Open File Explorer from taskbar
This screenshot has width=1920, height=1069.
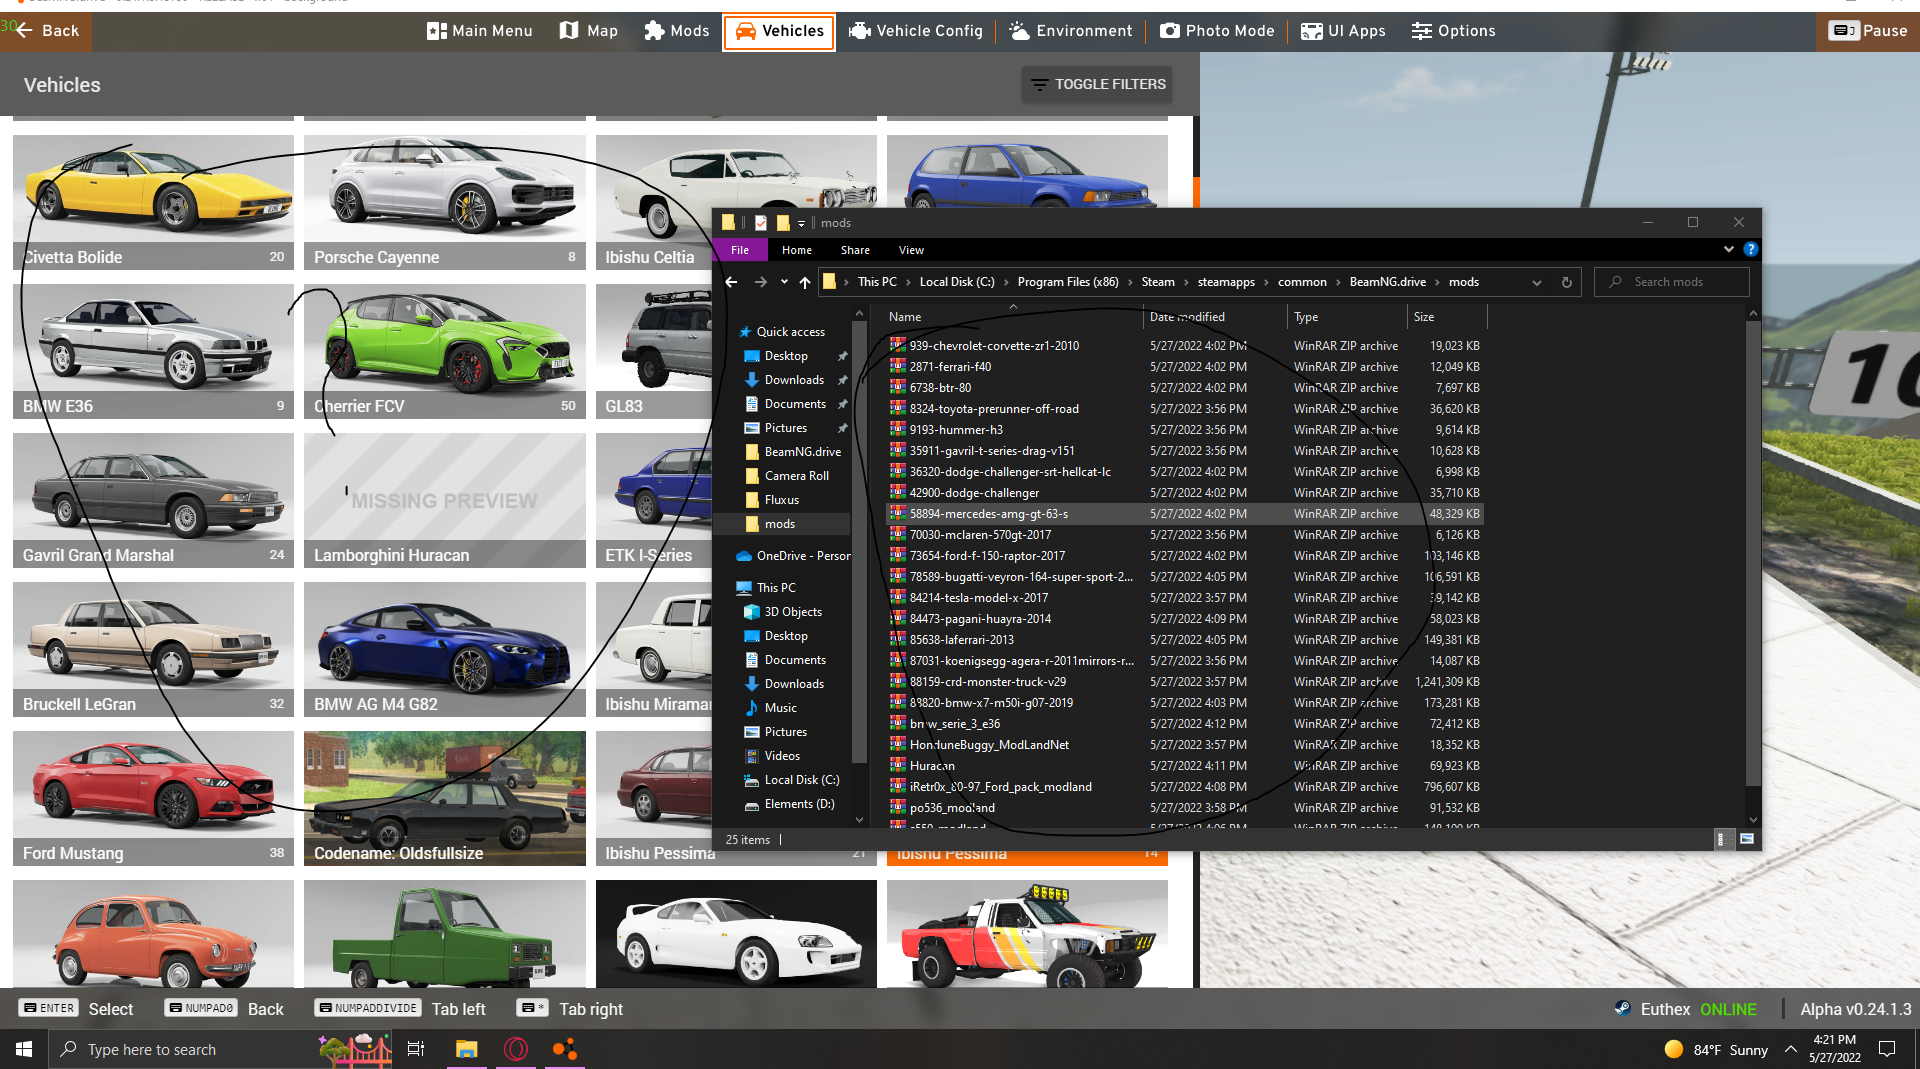coord(466,1049)
